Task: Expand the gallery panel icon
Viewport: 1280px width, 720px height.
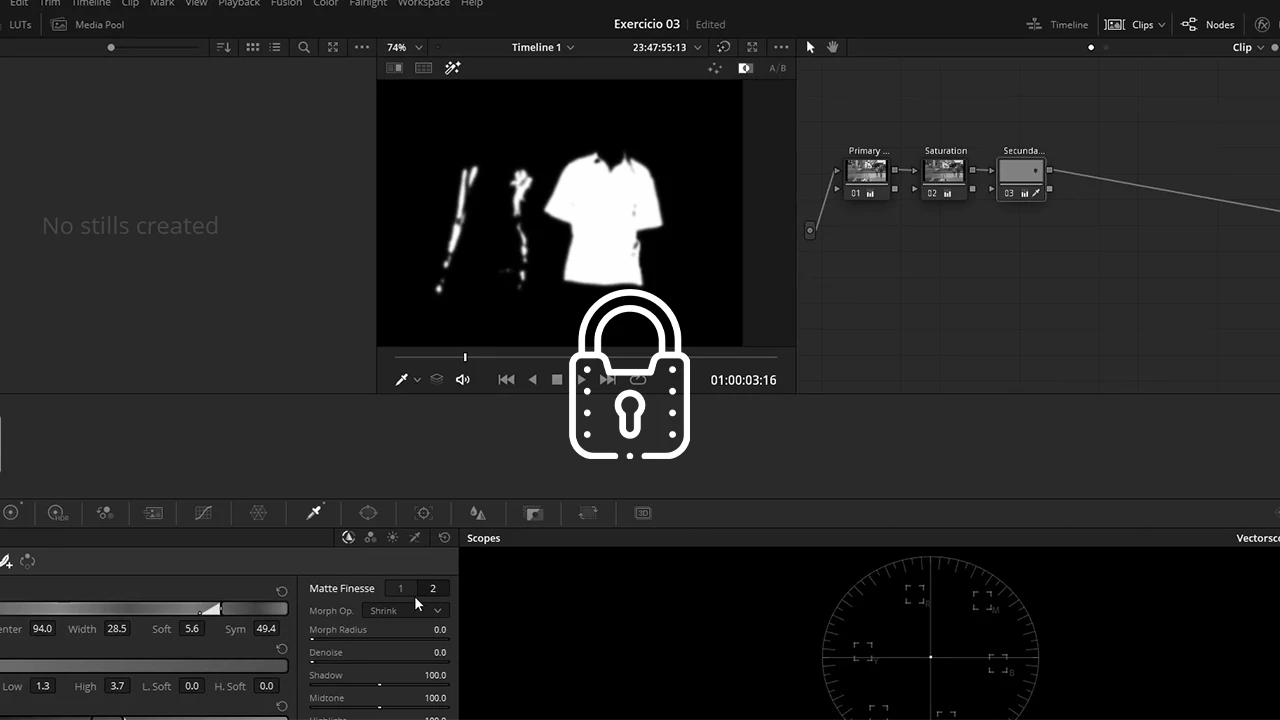Action: point(333,47)
